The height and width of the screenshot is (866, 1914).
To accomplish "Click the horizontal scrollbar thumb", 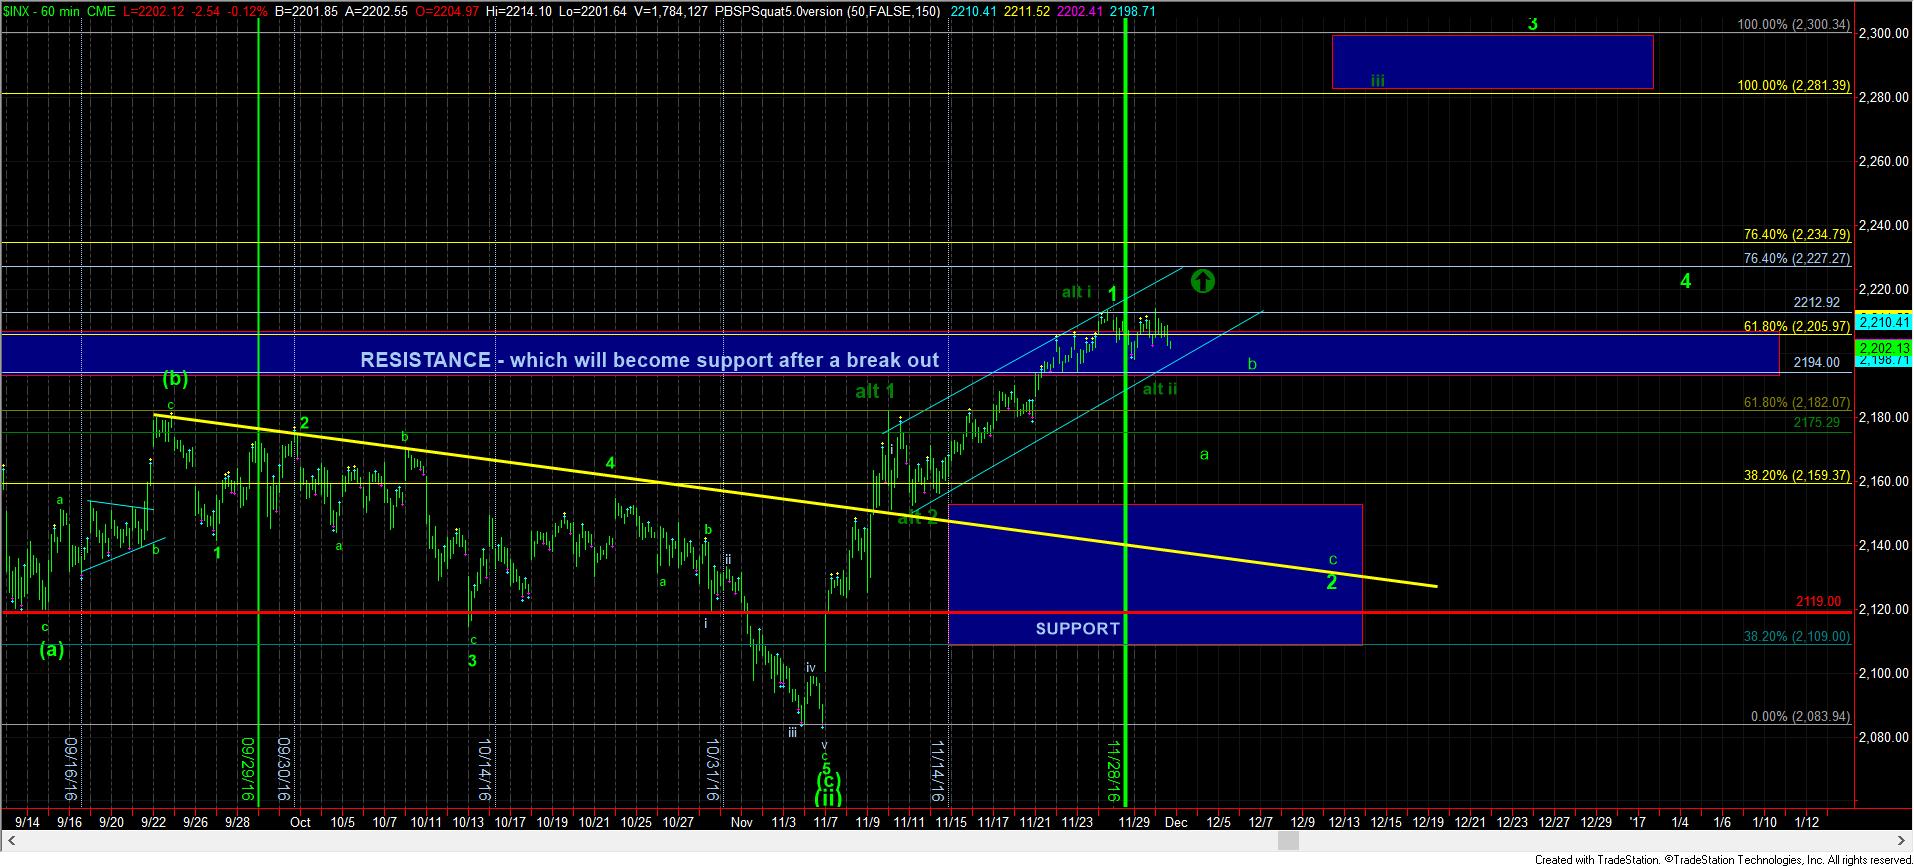I will point(1289,842).
